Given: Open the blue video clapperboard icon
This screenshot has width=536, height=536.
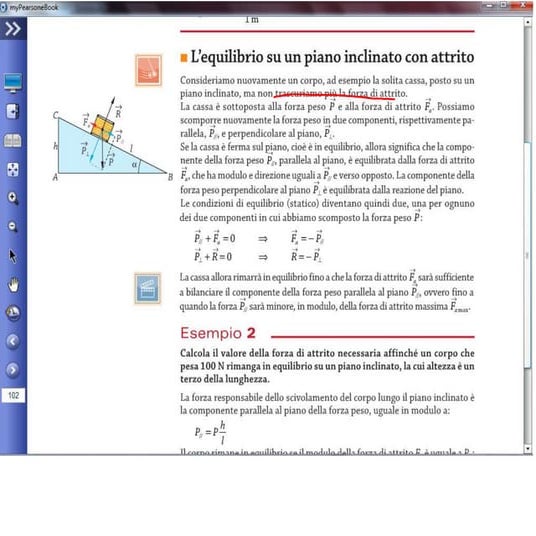Looking at the screenshot, I should click(x=148, y=289).
